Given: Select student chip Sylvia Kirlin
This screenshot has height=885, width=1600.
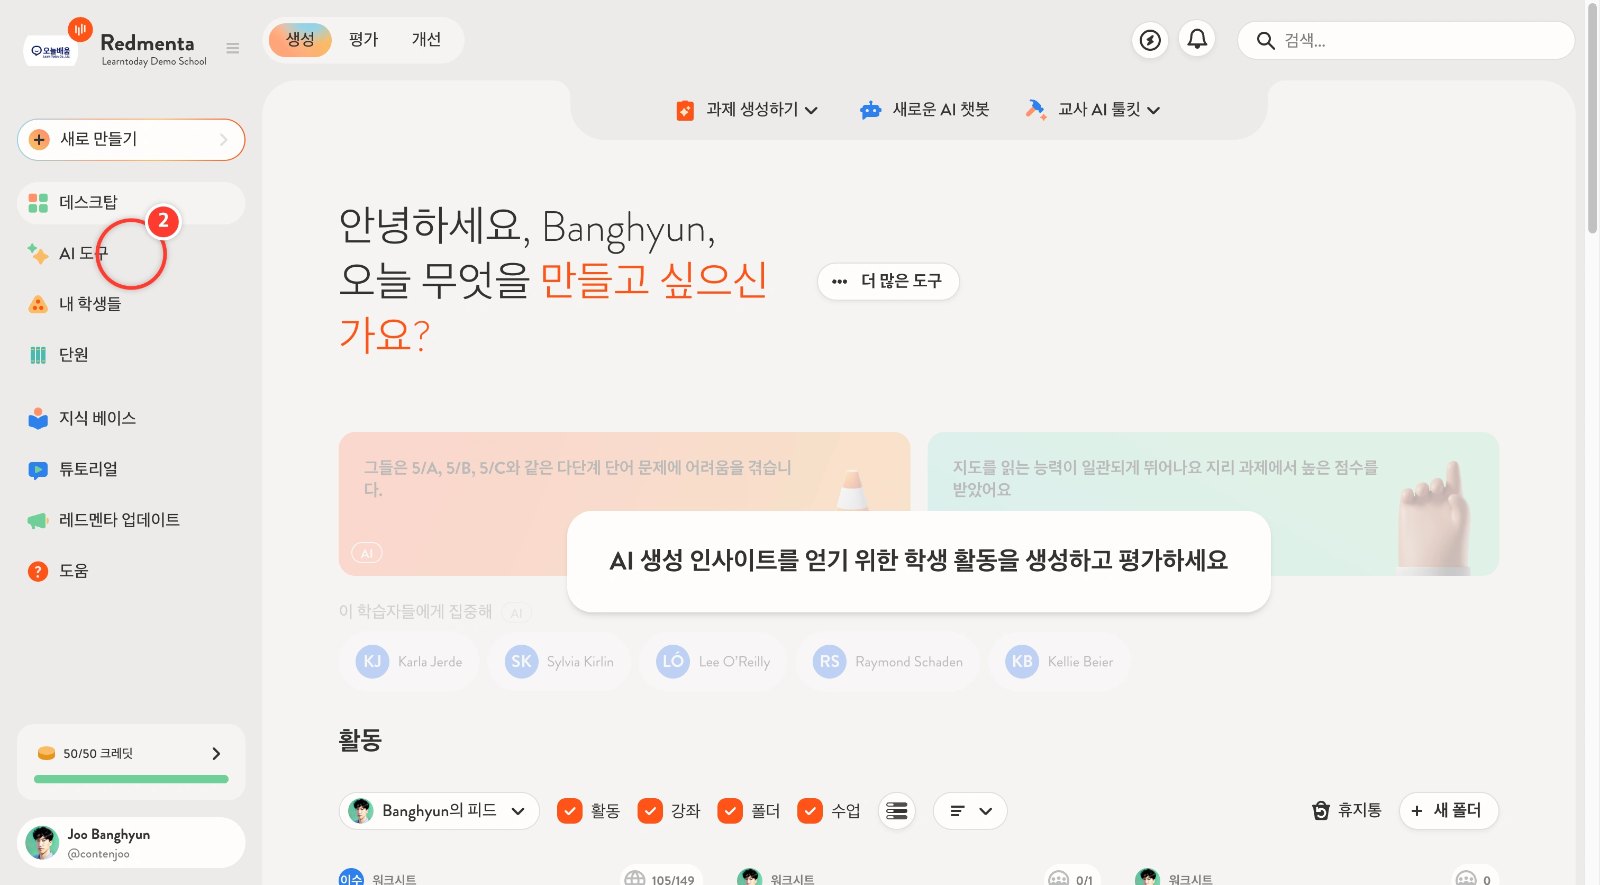Looking at the screenshot, I should pos(559,662).
